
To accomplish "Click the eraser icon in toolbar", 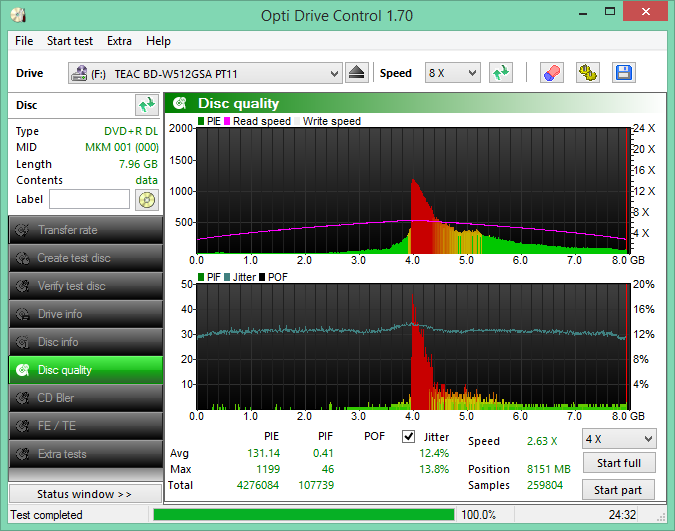I will tap(551, 73).
